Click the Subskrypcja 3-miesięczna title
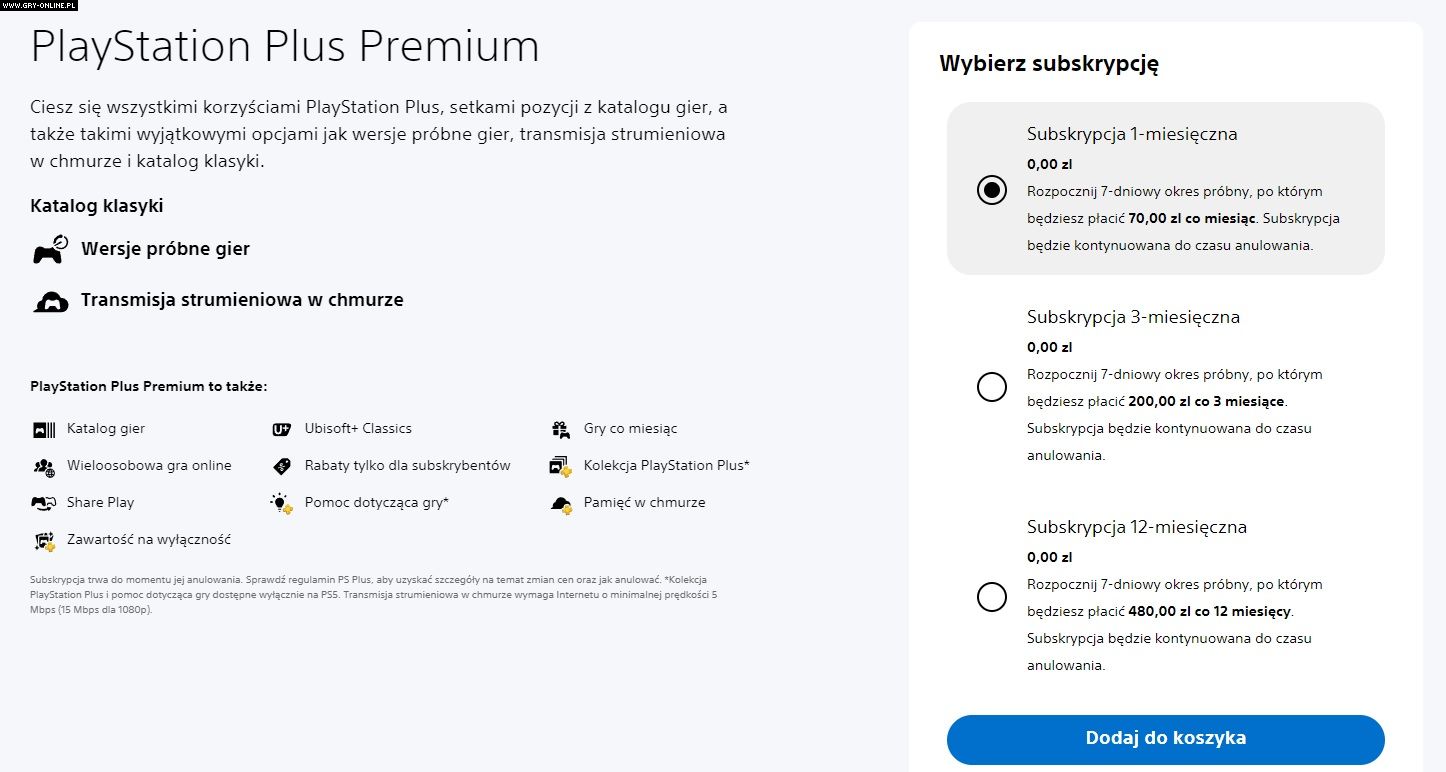 click(x=1133, y=317)
